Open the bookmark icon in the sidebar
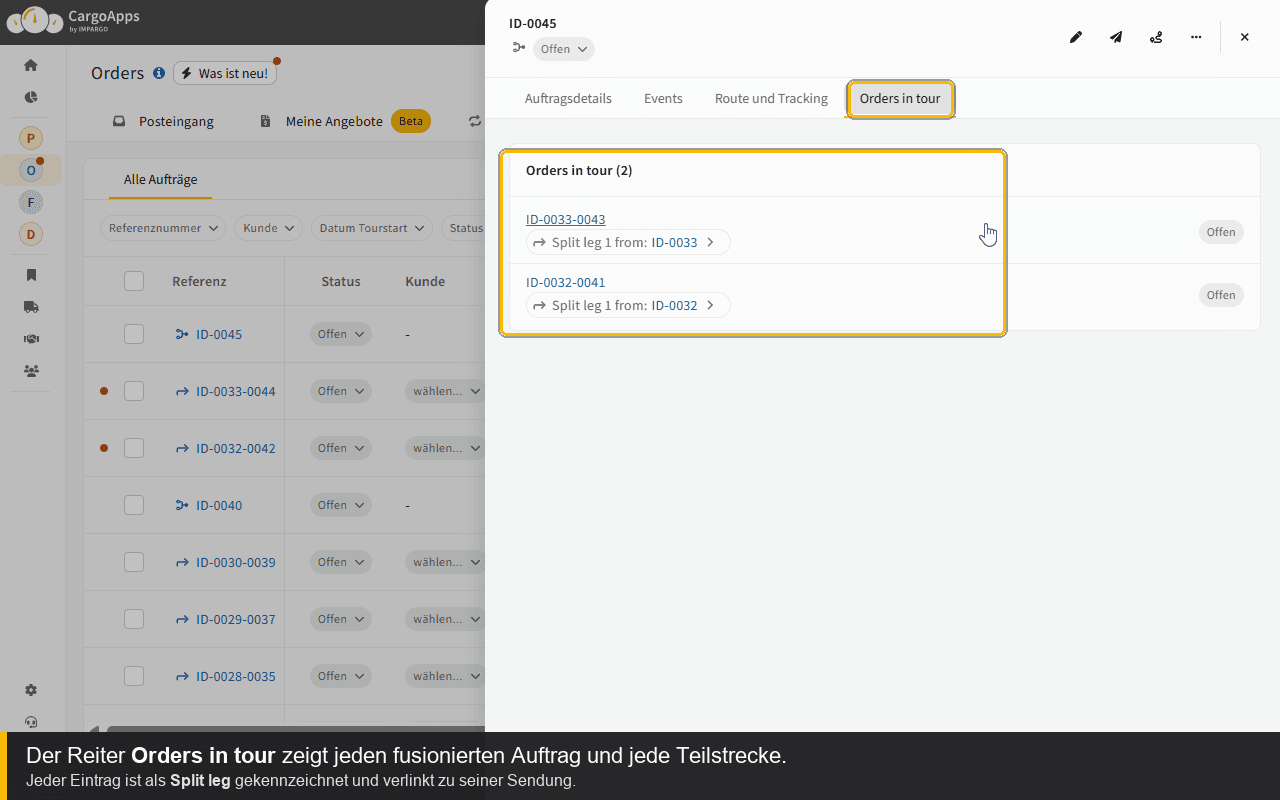Viewport: 1280px width, 800px height. (31, 275)
